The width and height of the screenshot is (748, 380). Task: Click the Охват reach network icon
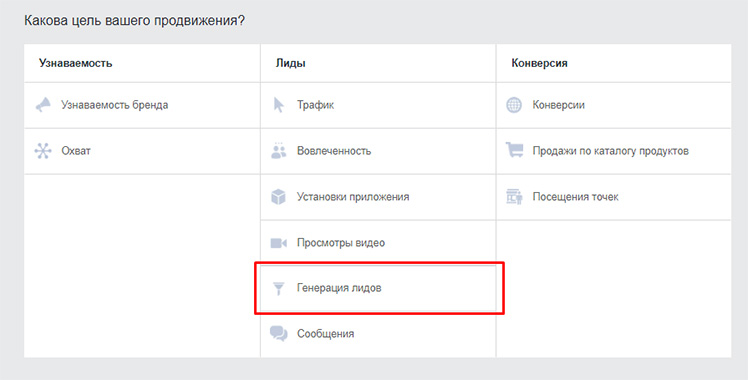click(x=43, y=151)
